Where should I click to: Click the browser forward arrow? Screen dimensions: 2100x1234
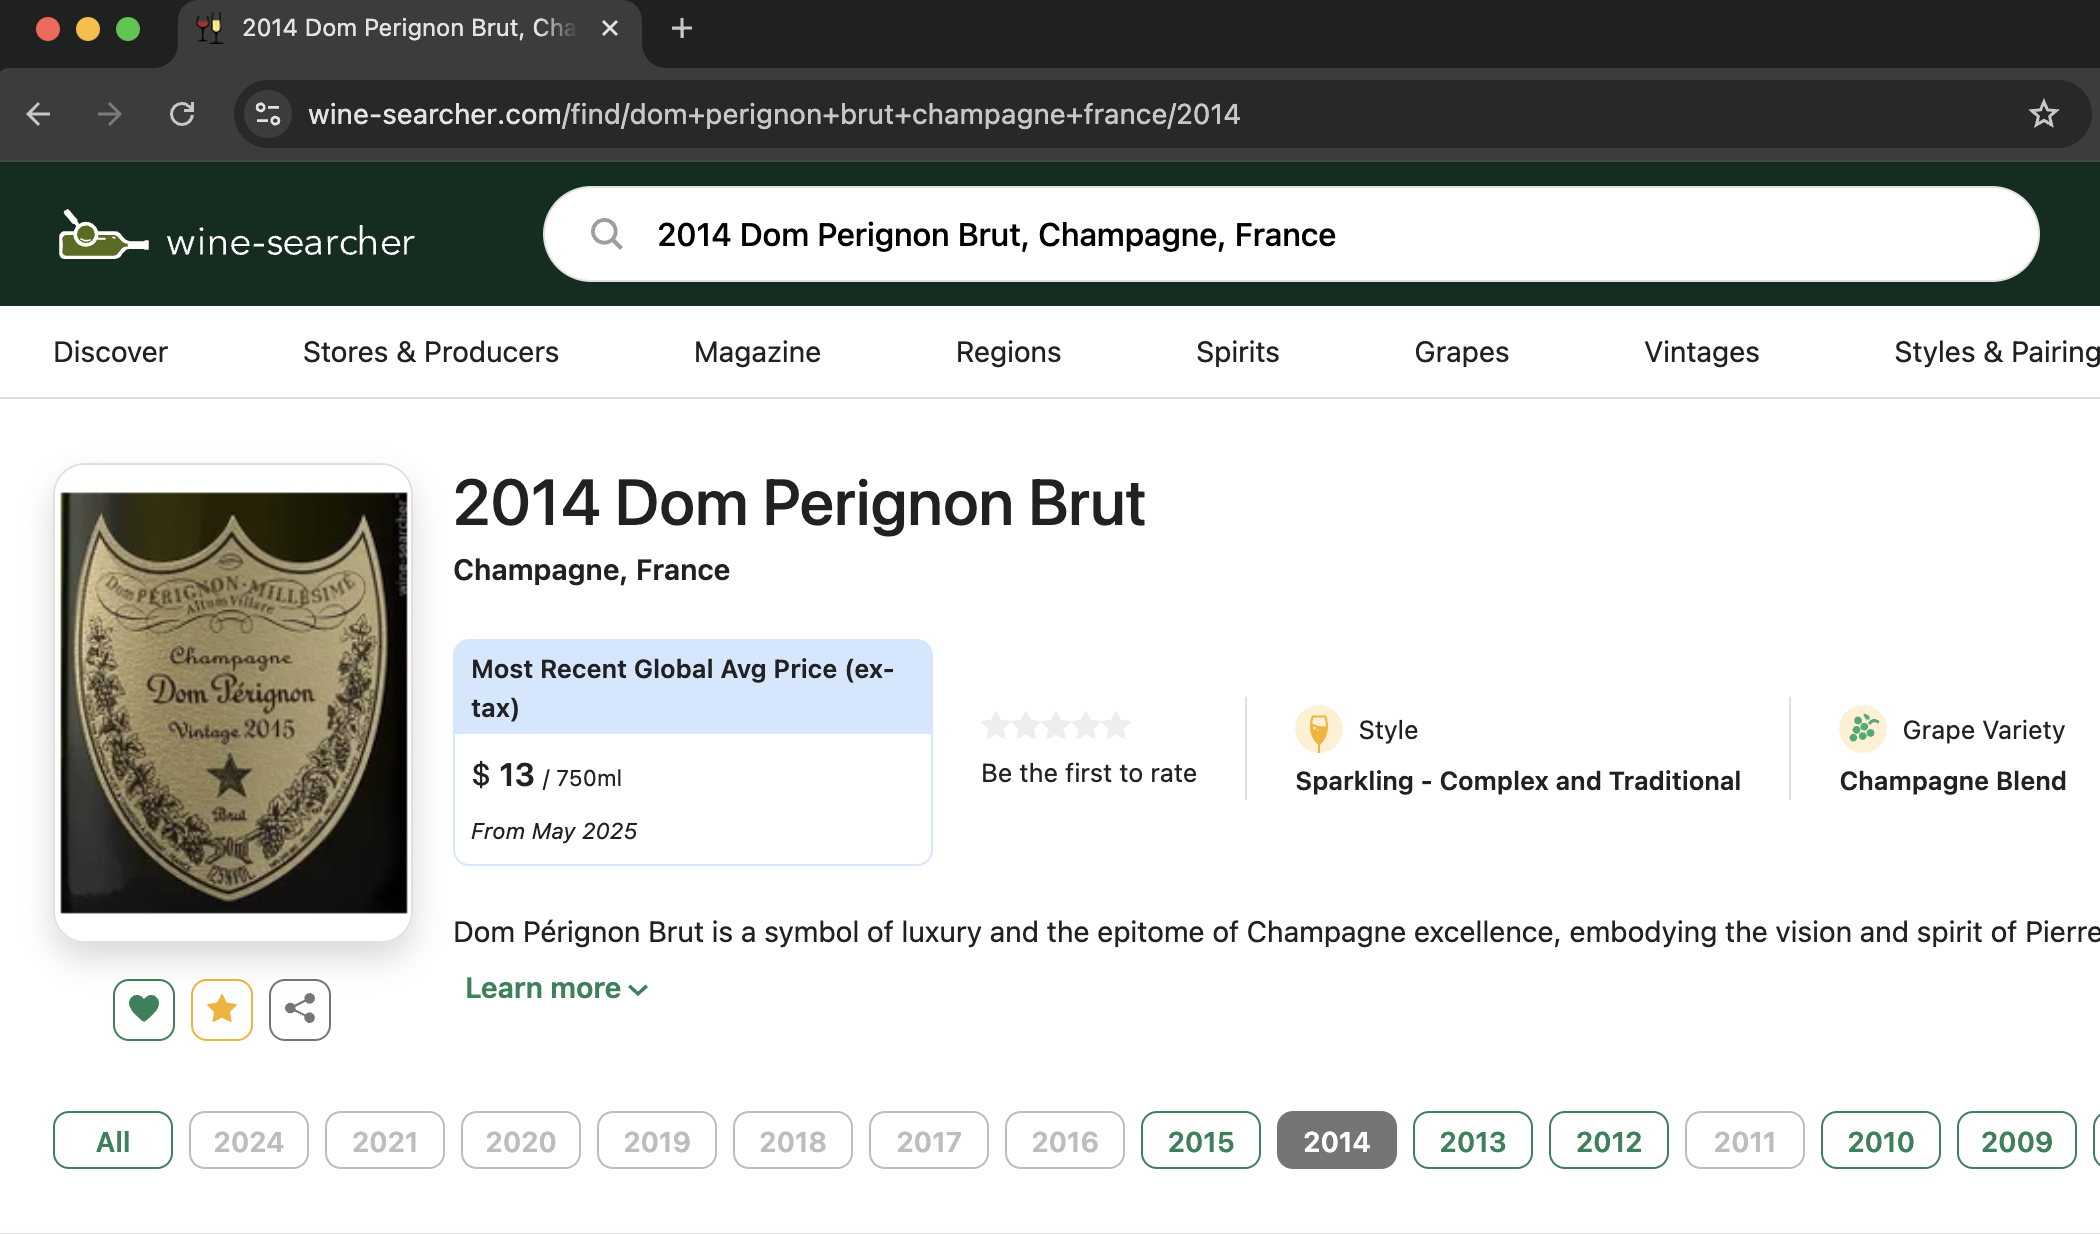click(x=109, y=114)
